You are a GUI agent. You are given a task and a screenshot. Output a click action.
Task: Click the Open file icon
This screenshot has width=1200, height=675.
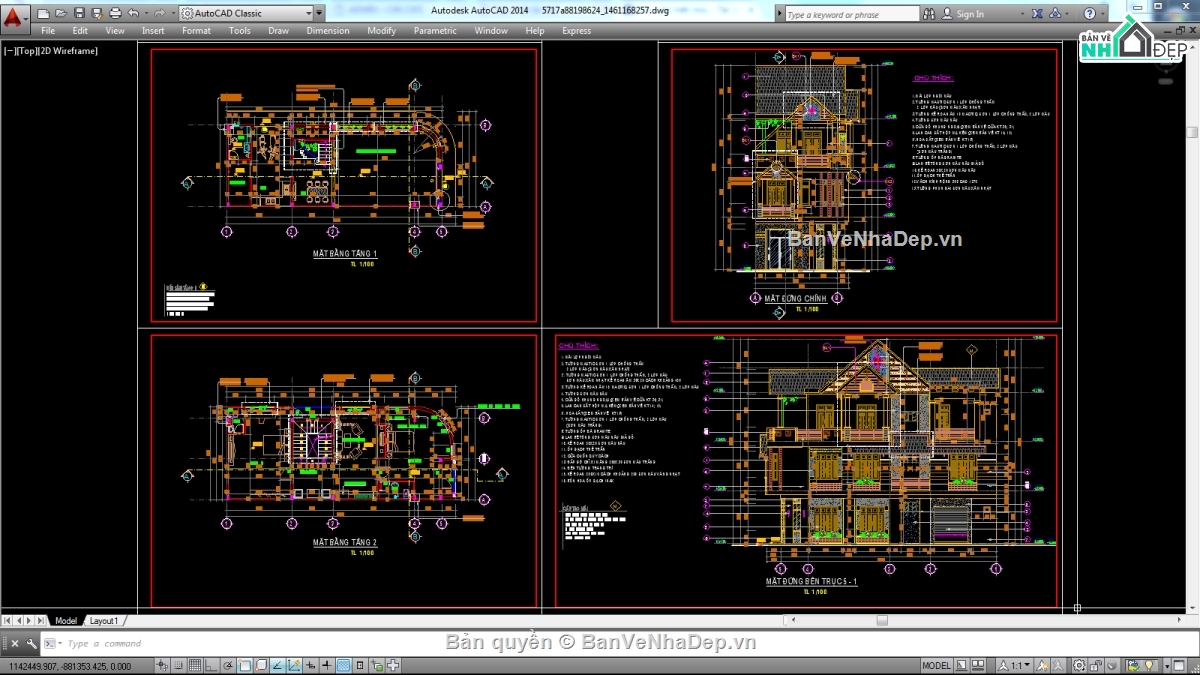(x=61, y=14)
